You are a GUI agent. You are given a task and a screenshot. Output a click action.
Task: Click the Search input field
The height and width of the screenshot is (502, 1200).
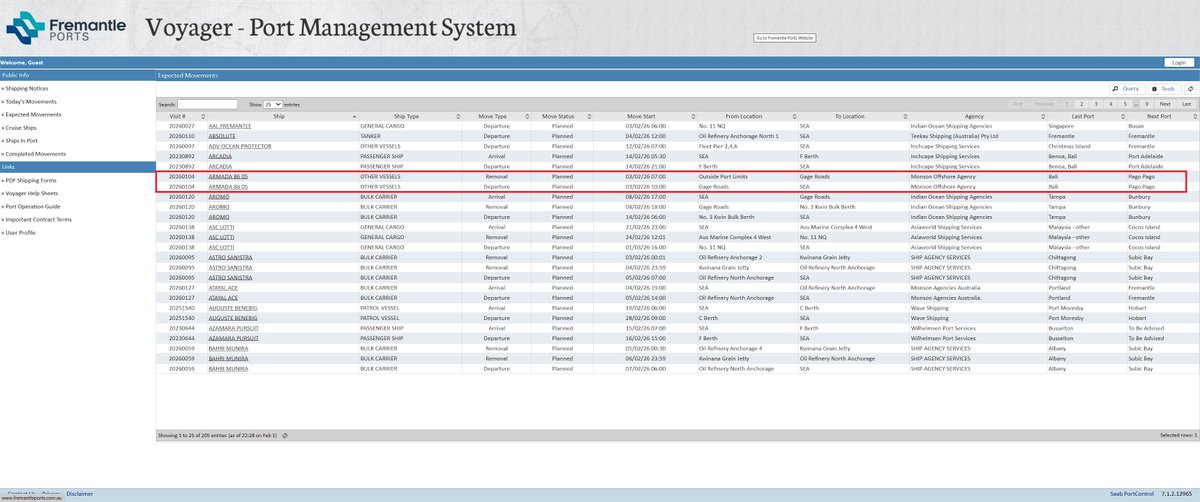(x=207, y=104)
